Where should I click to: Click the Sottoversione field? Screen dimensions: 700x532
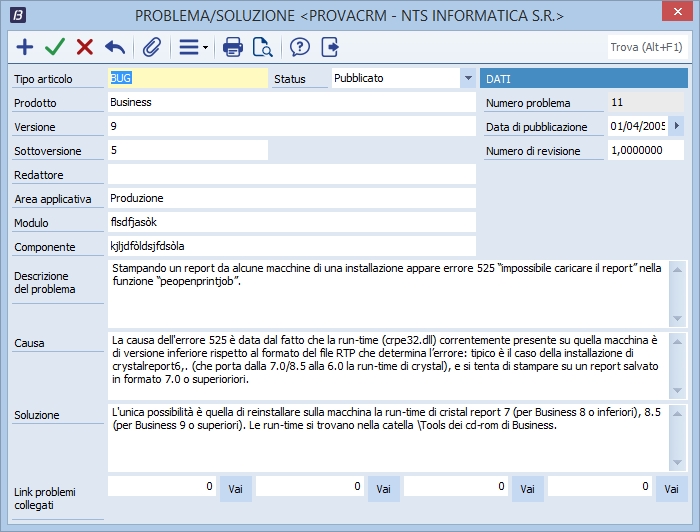coord(188,150)
